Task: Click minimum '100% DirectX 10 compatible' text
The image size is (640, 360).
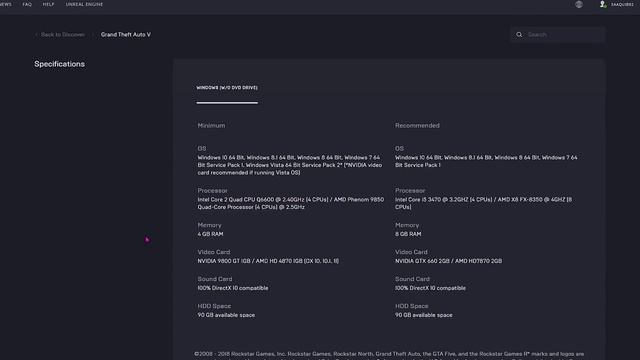Action: point(233,288)
